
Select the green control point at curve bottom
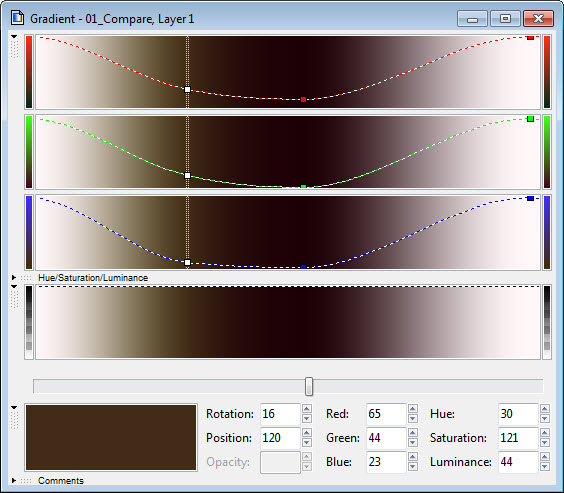[303, 187]
